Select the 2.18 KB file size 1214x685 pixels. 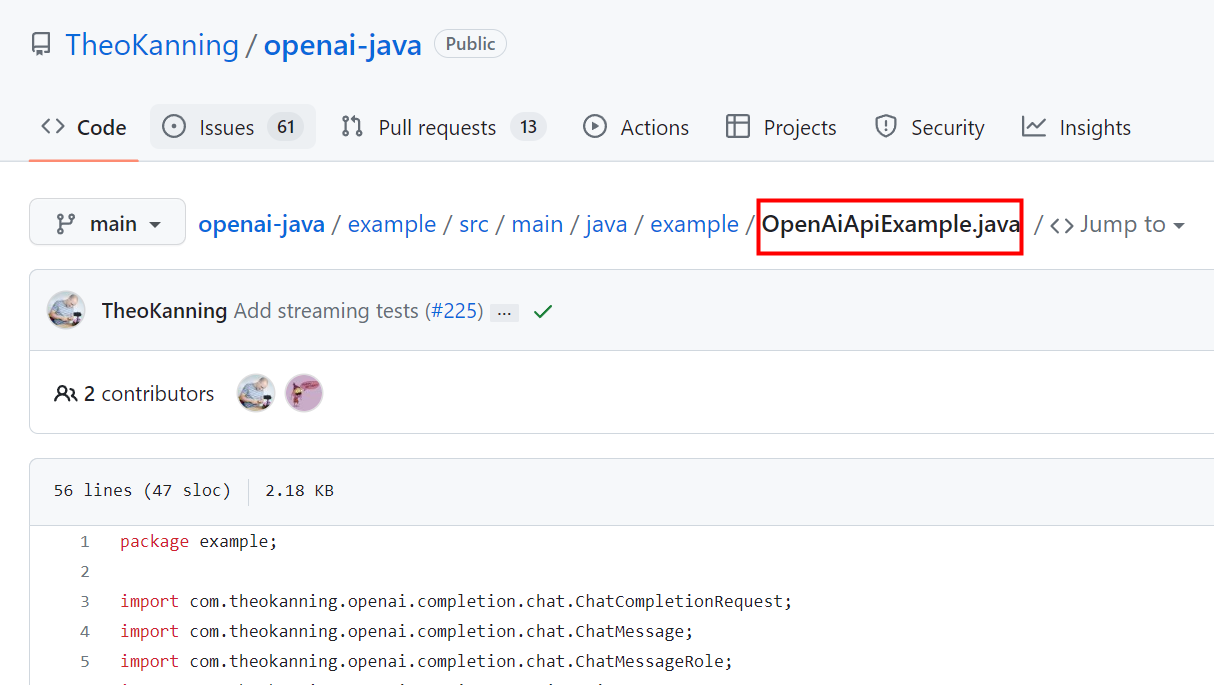pos(299,491)
